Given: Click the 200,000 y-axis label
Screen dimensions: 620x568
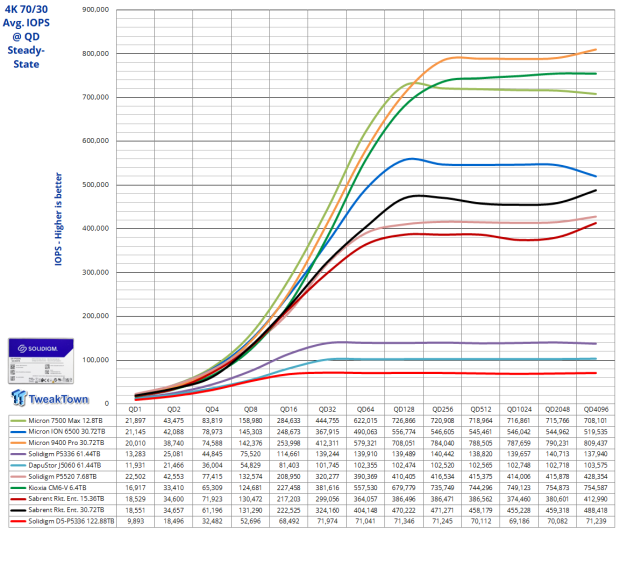Looking at the screenshot, I should [x=95, y=316].
